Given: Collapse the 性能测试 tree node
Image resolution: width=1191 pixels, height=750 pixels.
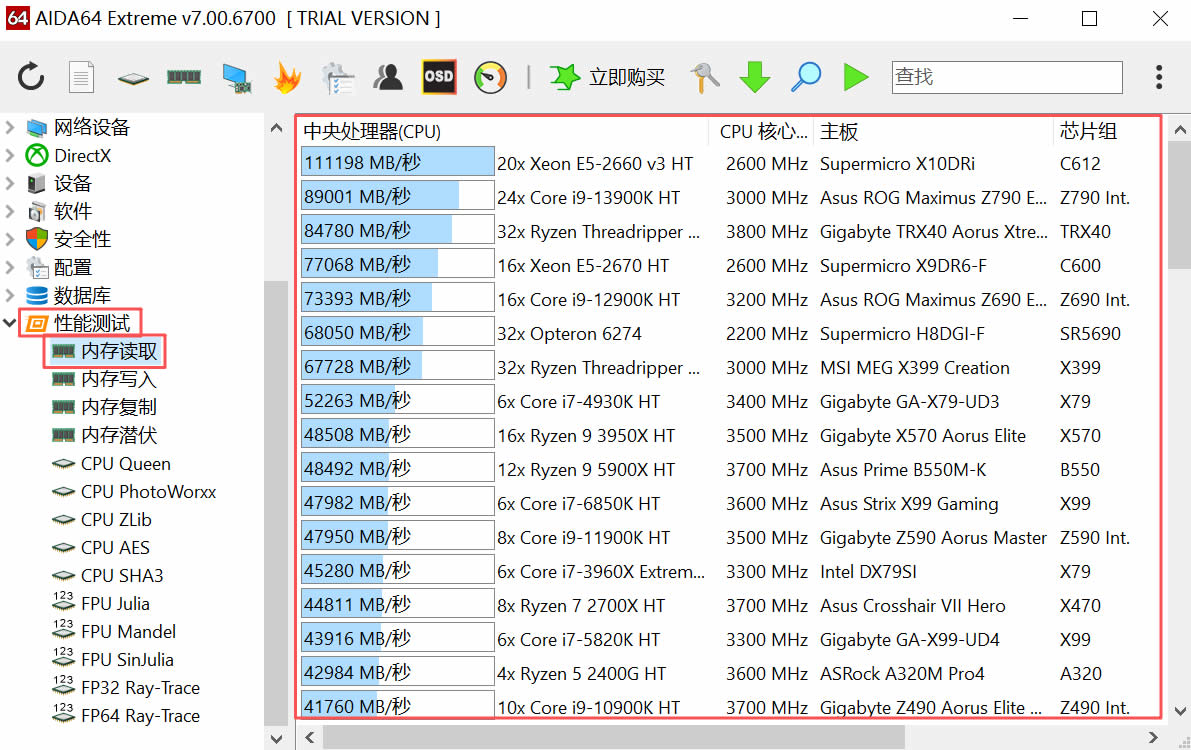Looking at the screenshot, I should tap(10, 324).
